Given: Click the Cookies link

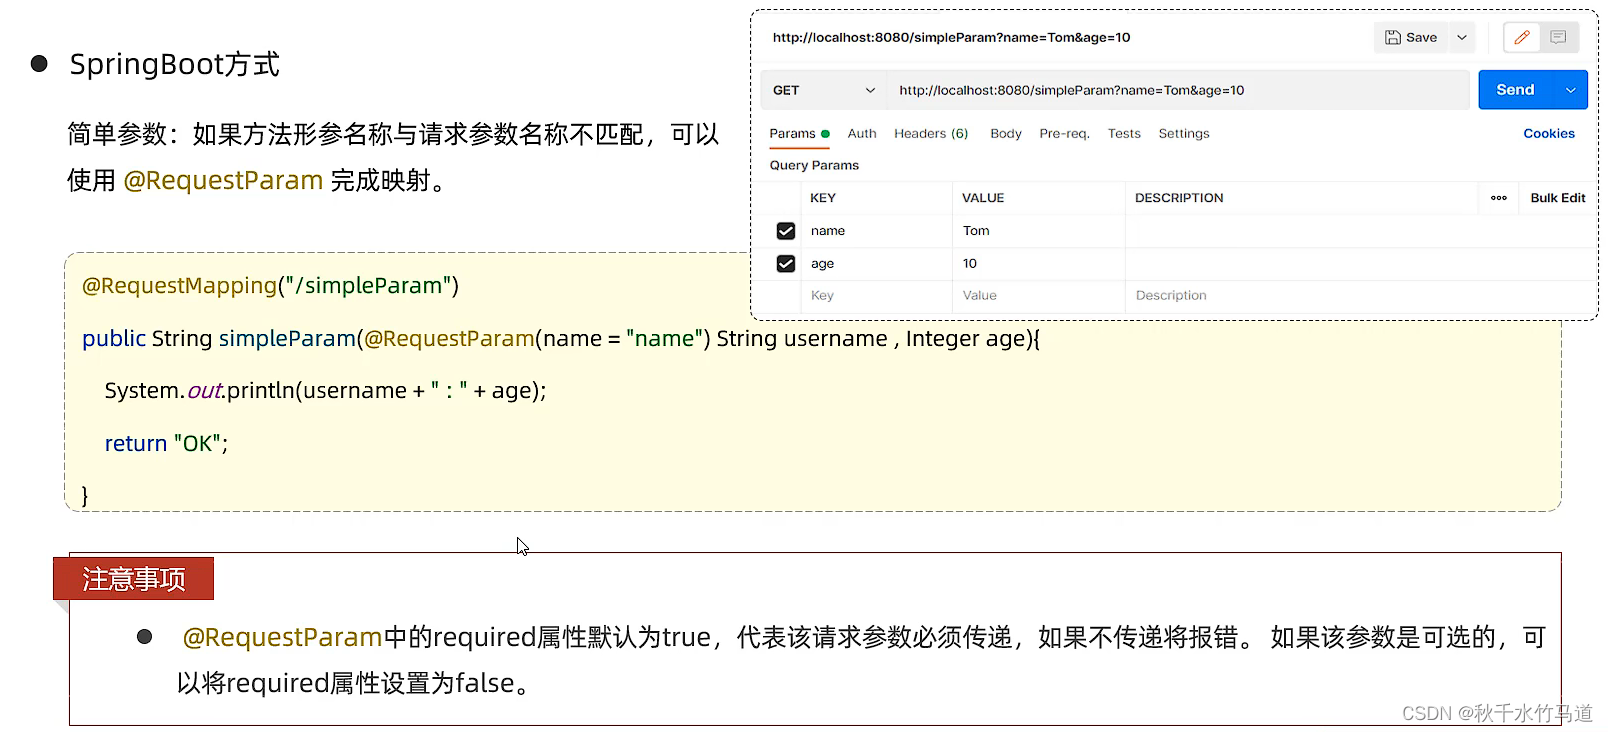Looking at the screenshot, I should click(1549, 133).
